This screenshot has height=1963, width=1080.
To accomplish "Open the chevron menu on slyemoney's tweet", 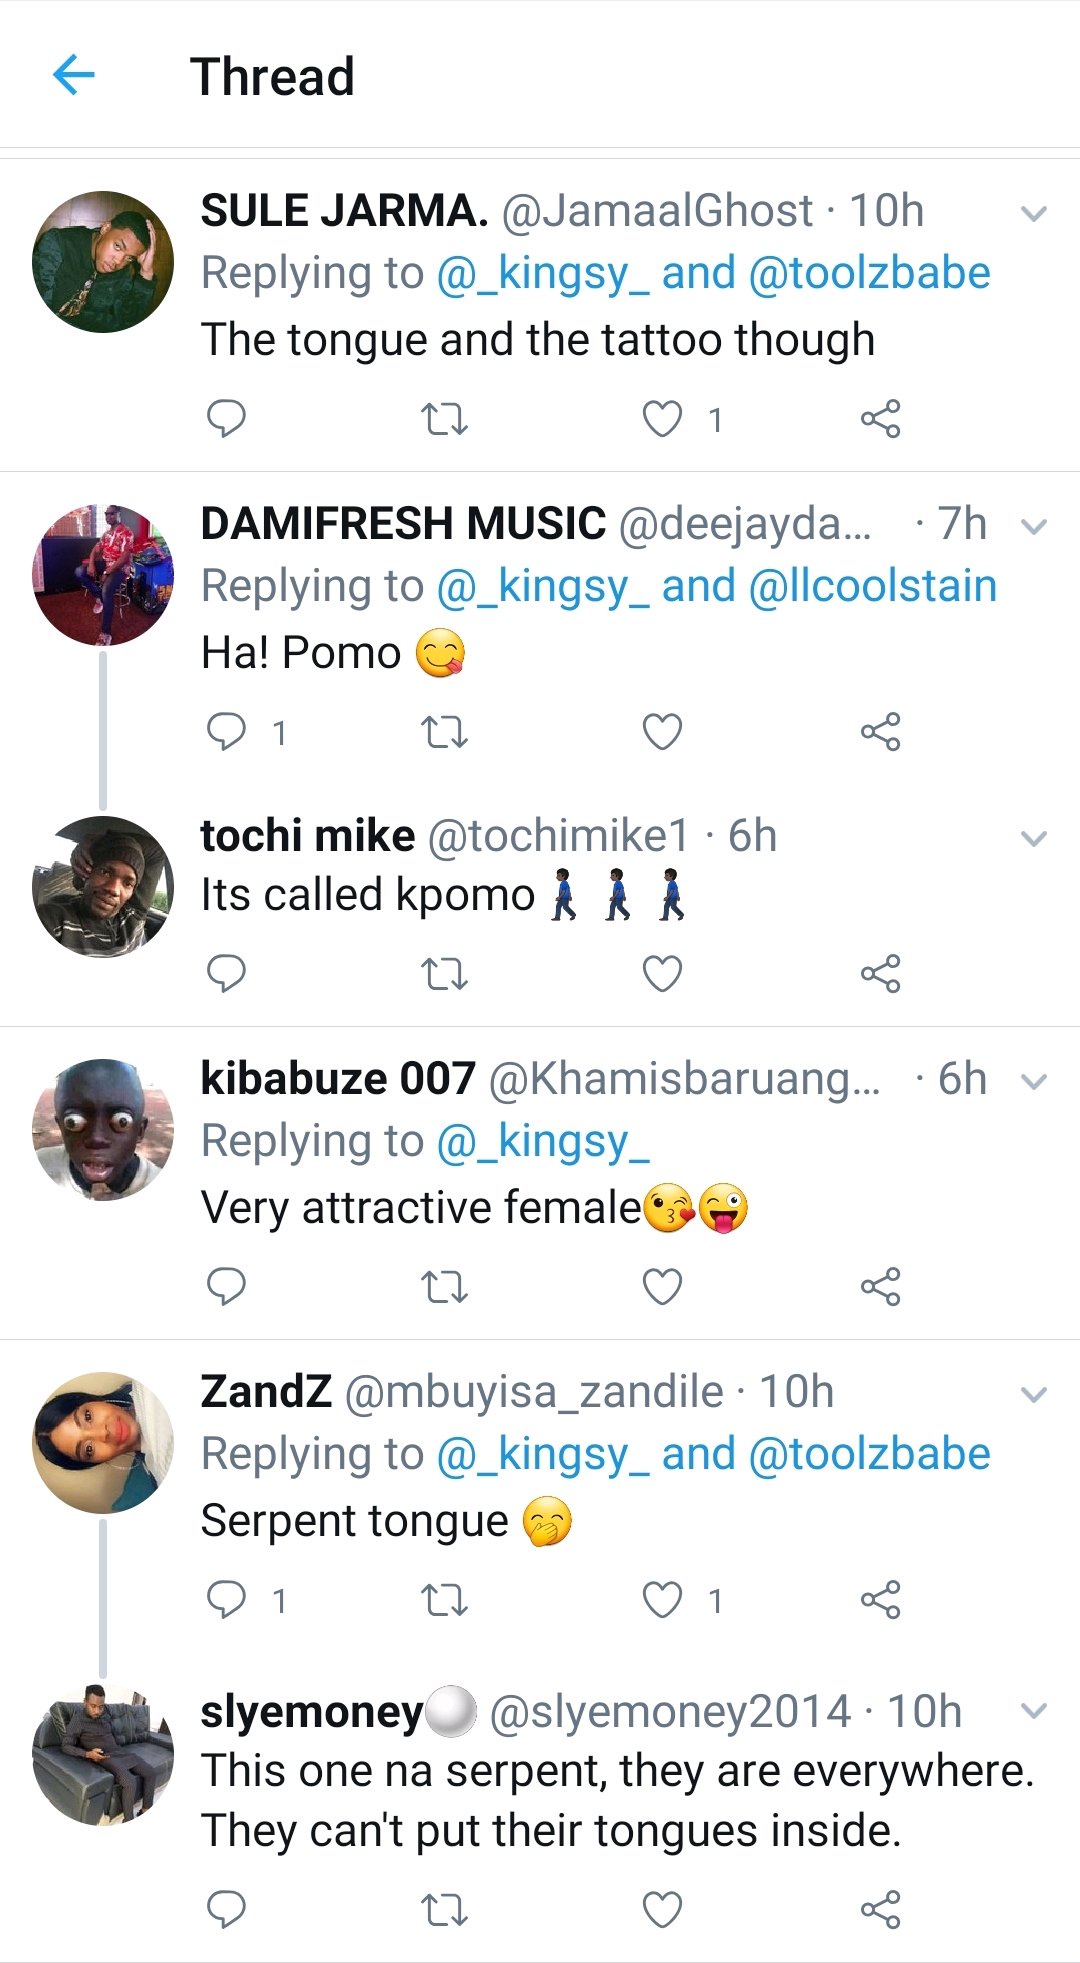I will point(1034,1711).
